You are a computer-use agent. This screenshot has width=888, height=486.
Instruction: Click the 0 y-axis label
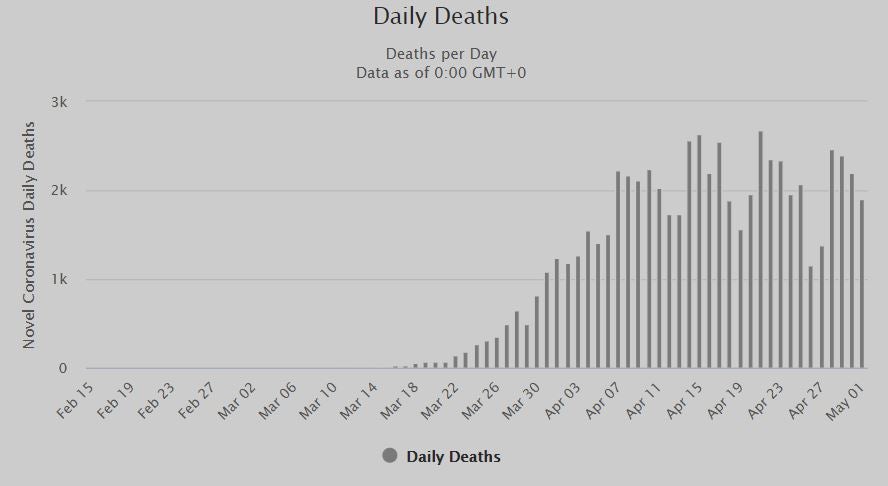pyautogui.click(x=63, y=369)
